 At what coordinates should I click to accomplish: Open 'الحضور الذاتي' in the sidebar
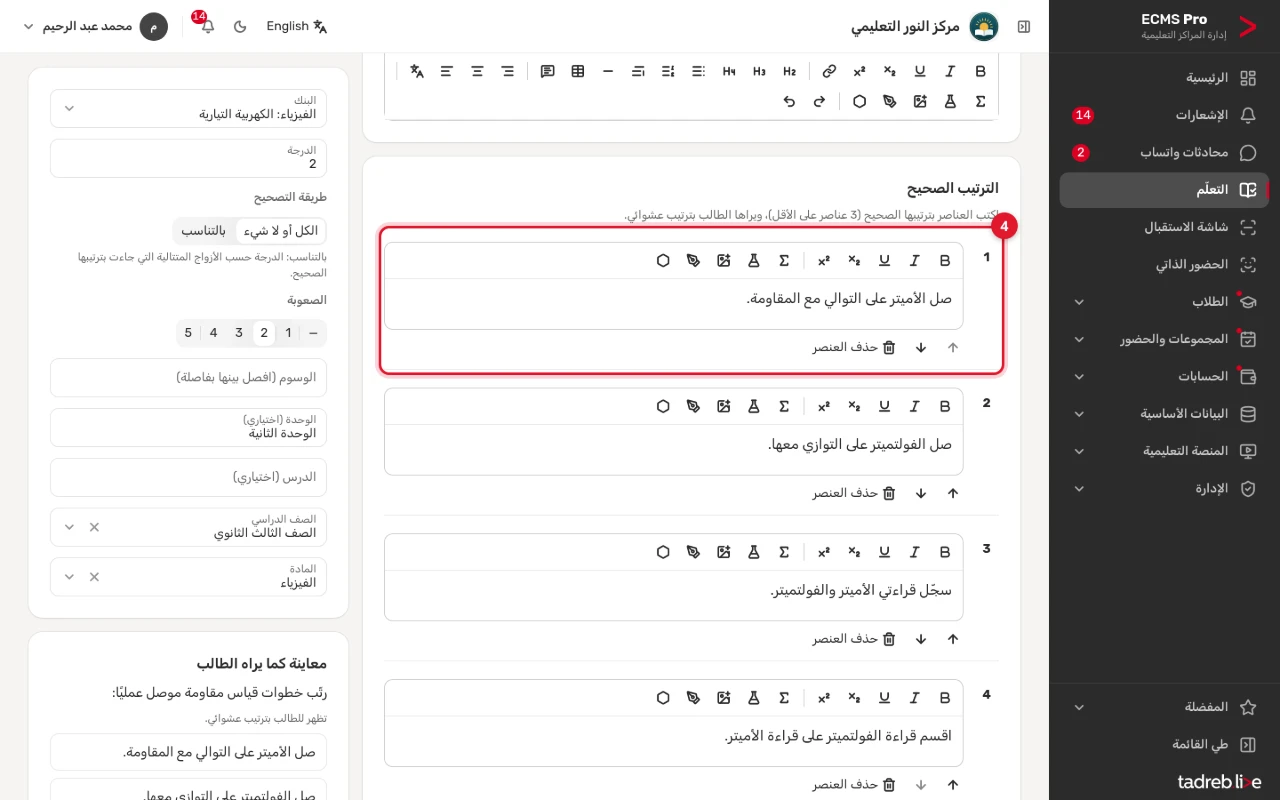pyautogui.click(x=1164, y=265)
